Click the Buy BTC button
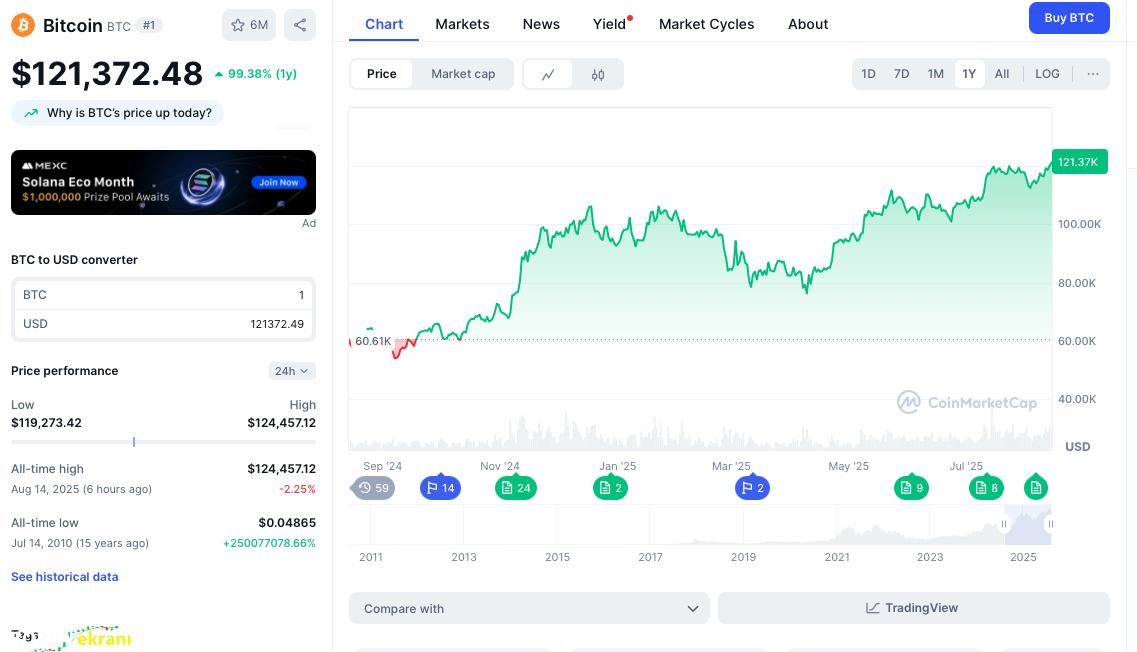Viewport: 1137px width, 652px height. [1069, 18]
